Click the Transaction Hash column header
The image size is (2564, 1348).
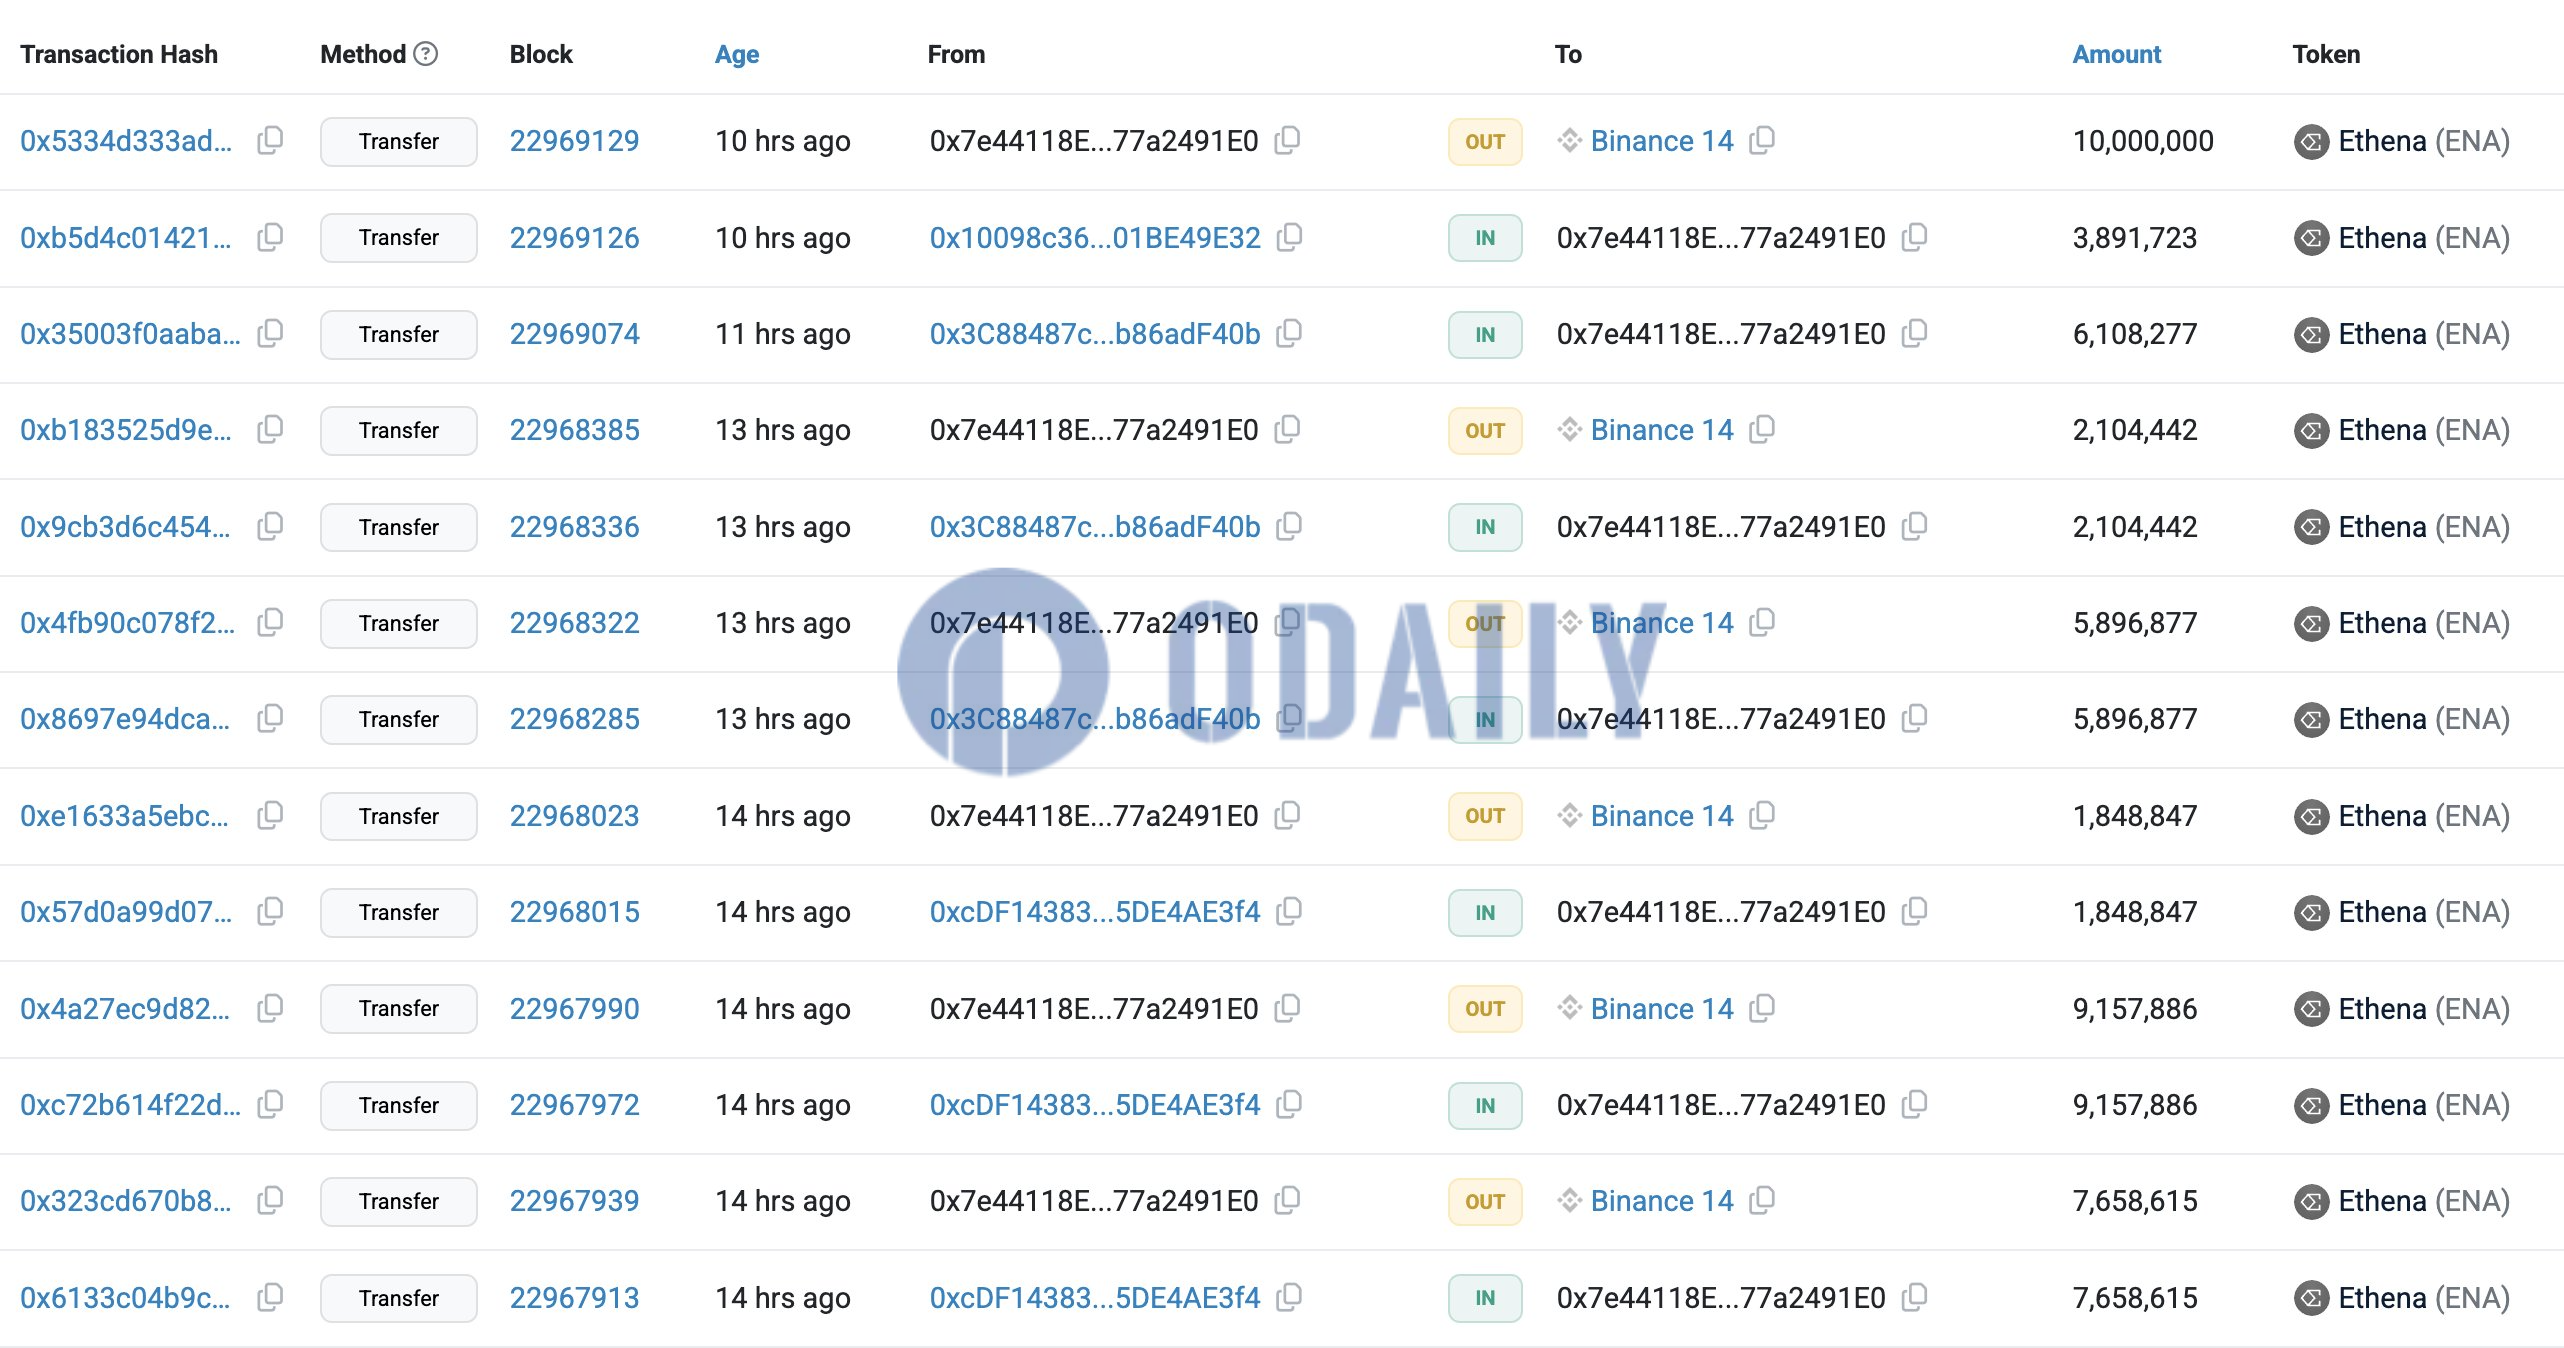pos(119,54)
